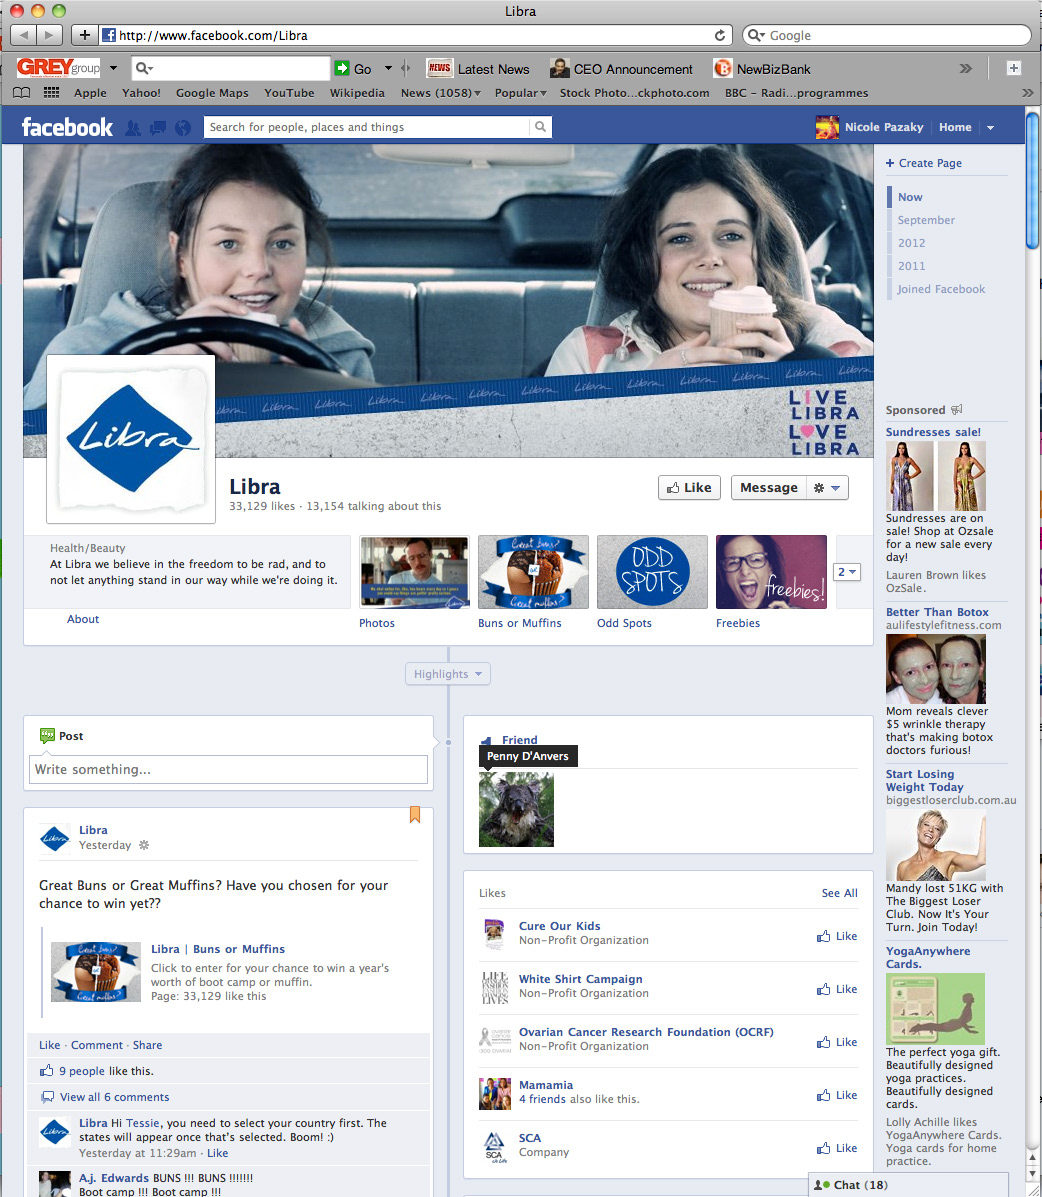
Task: Jump to Joined Facebook in timeline
Action: tap(941, 289)
